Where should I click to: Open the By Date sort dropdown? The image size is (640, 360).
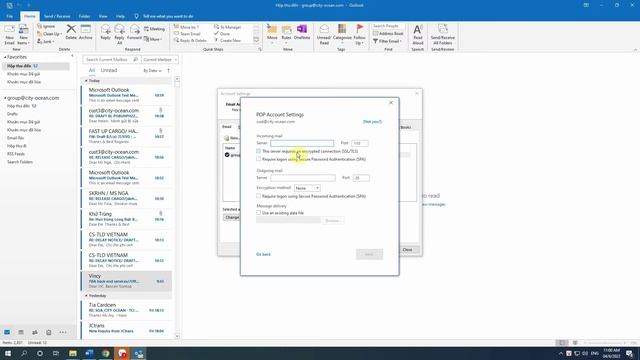click(153, 71)
